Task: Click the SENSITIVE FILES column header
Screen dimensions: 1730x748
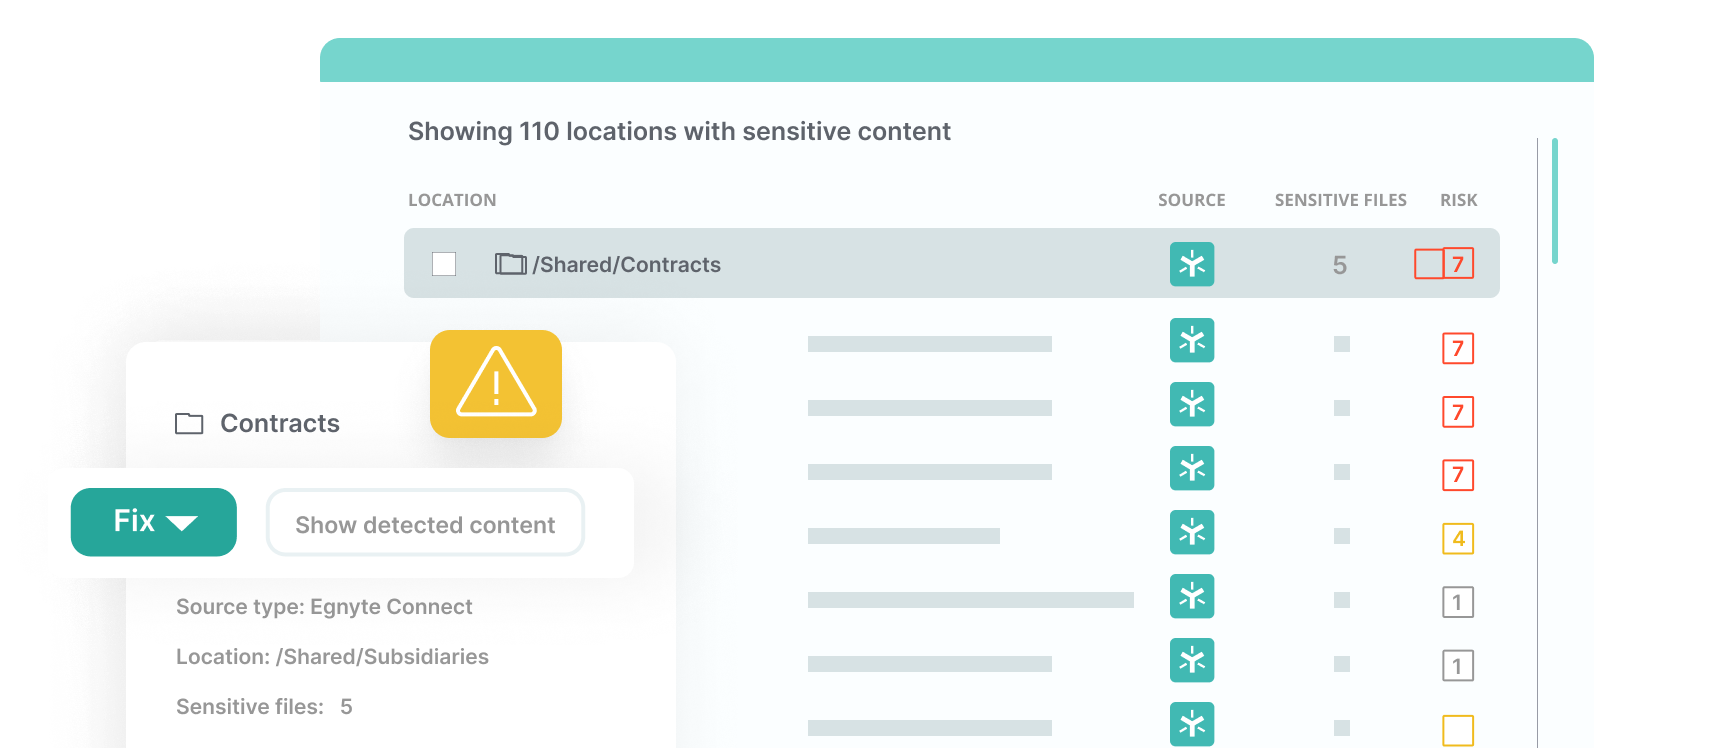Action: pyautogui.click(x=1340, y=200)
